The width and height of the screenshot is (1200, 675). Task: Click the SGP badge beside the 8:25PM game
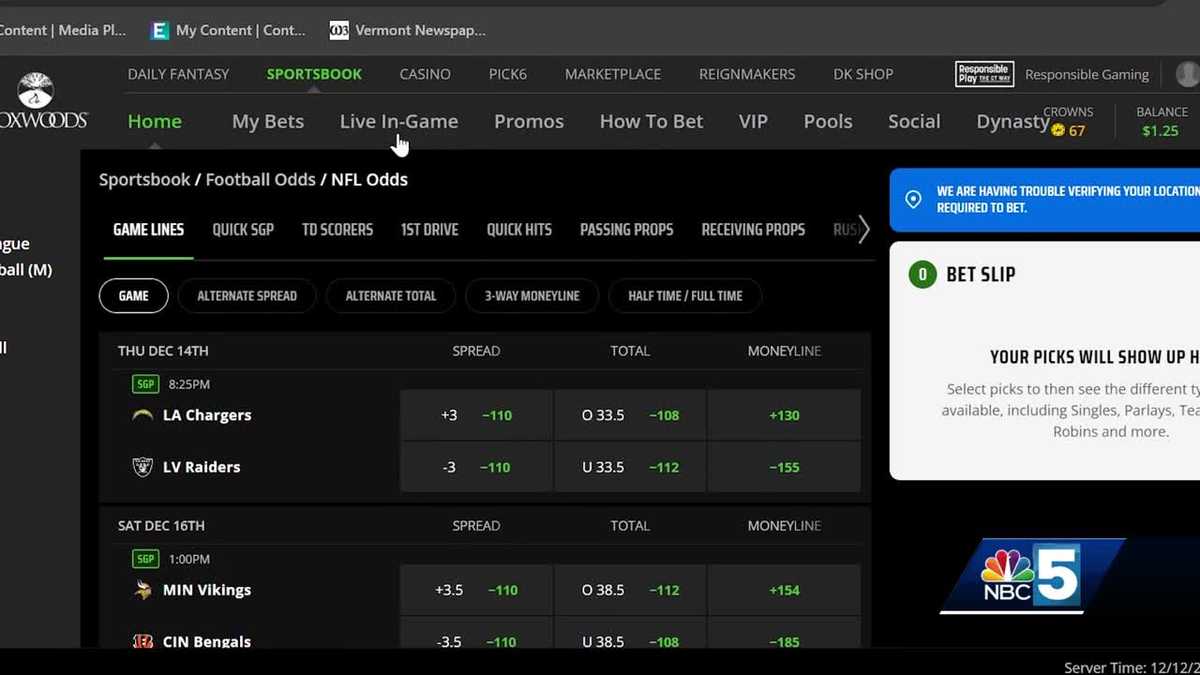[x=145, y=383]
